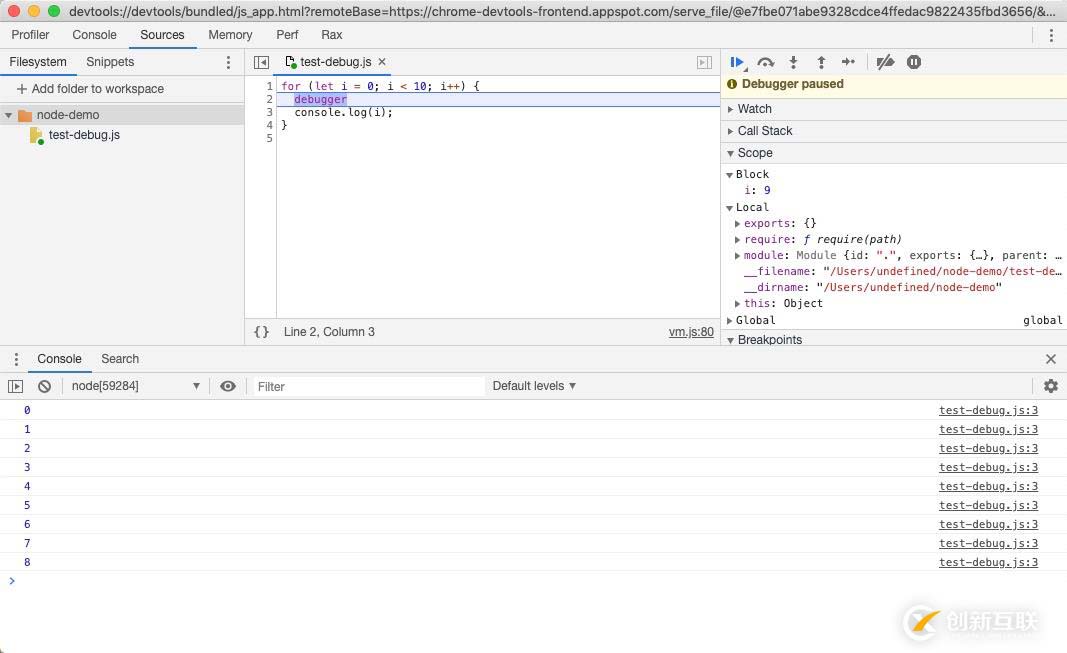The image size is (1067, 653).
Task: Open DevTools main kebab menu
Action: tap(1051, 35)
